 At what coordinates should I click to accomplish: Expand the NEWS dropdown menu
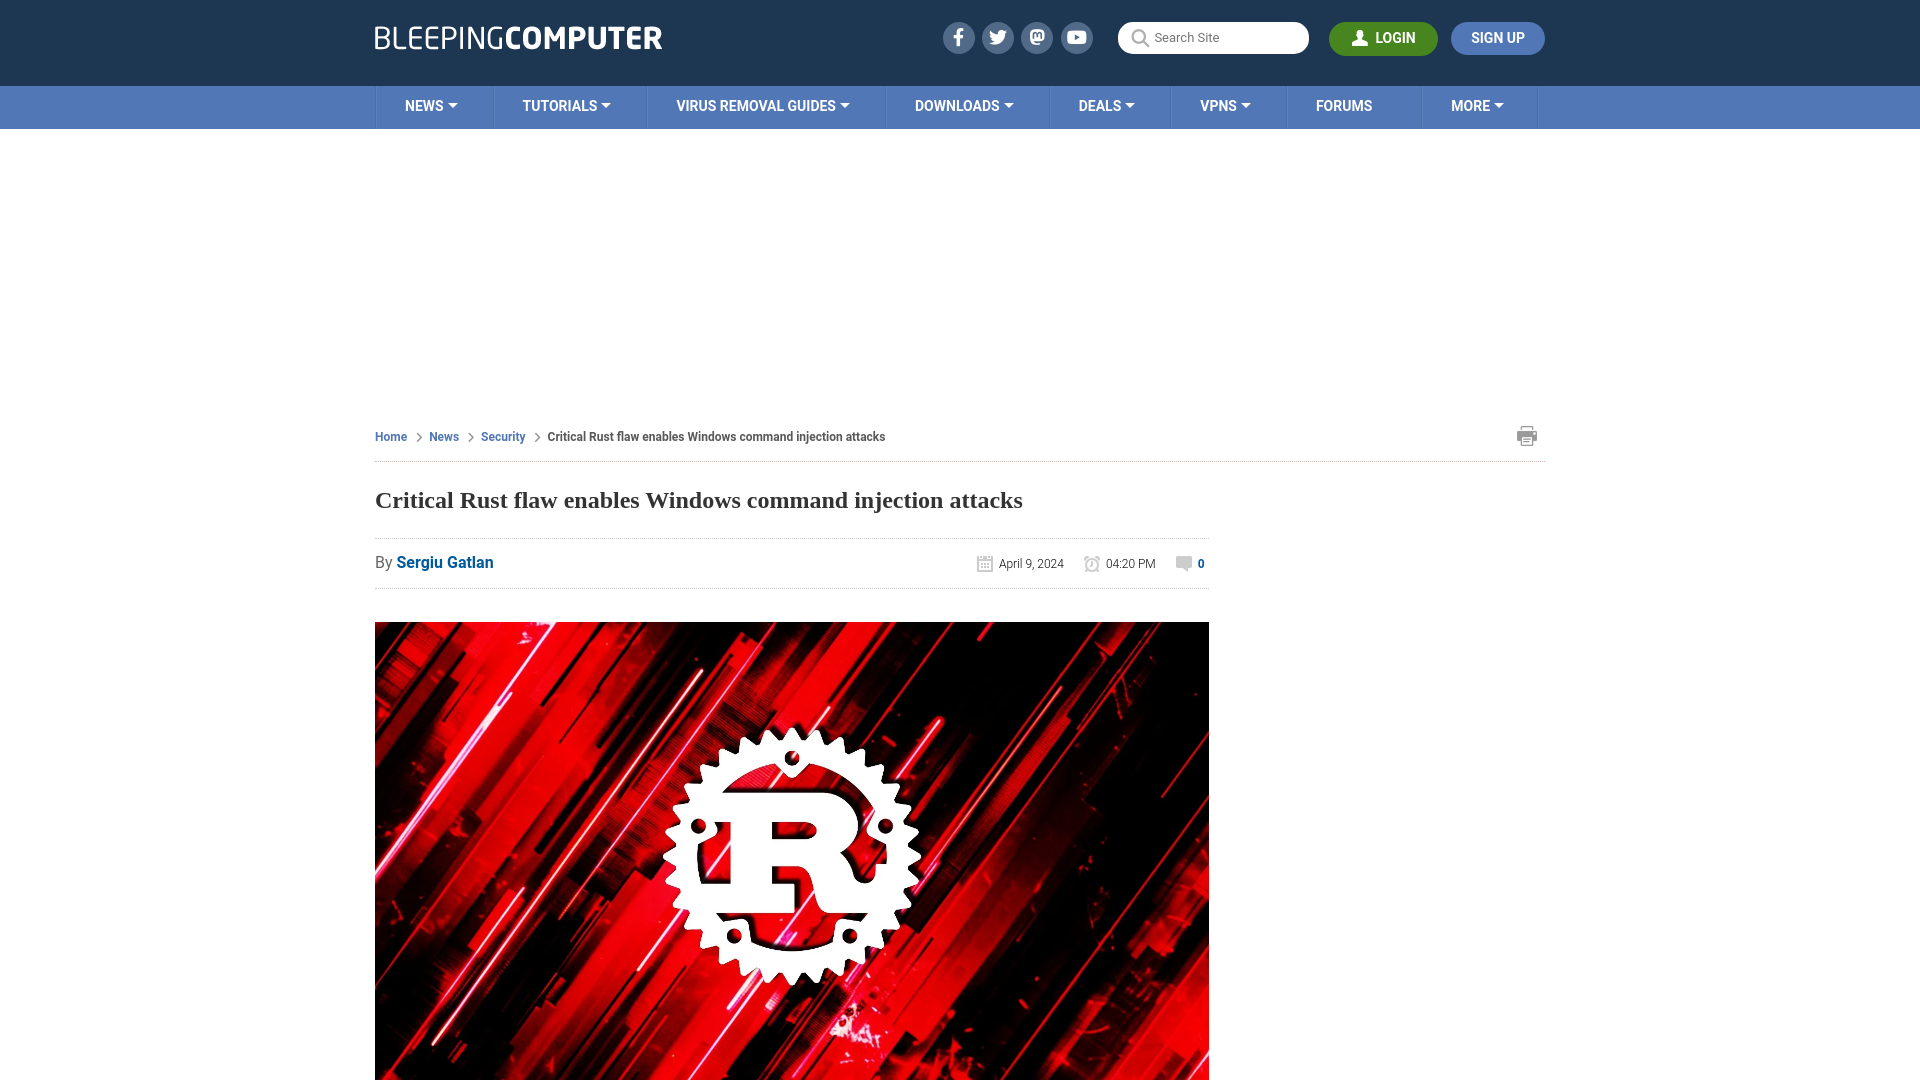[431, 105]
